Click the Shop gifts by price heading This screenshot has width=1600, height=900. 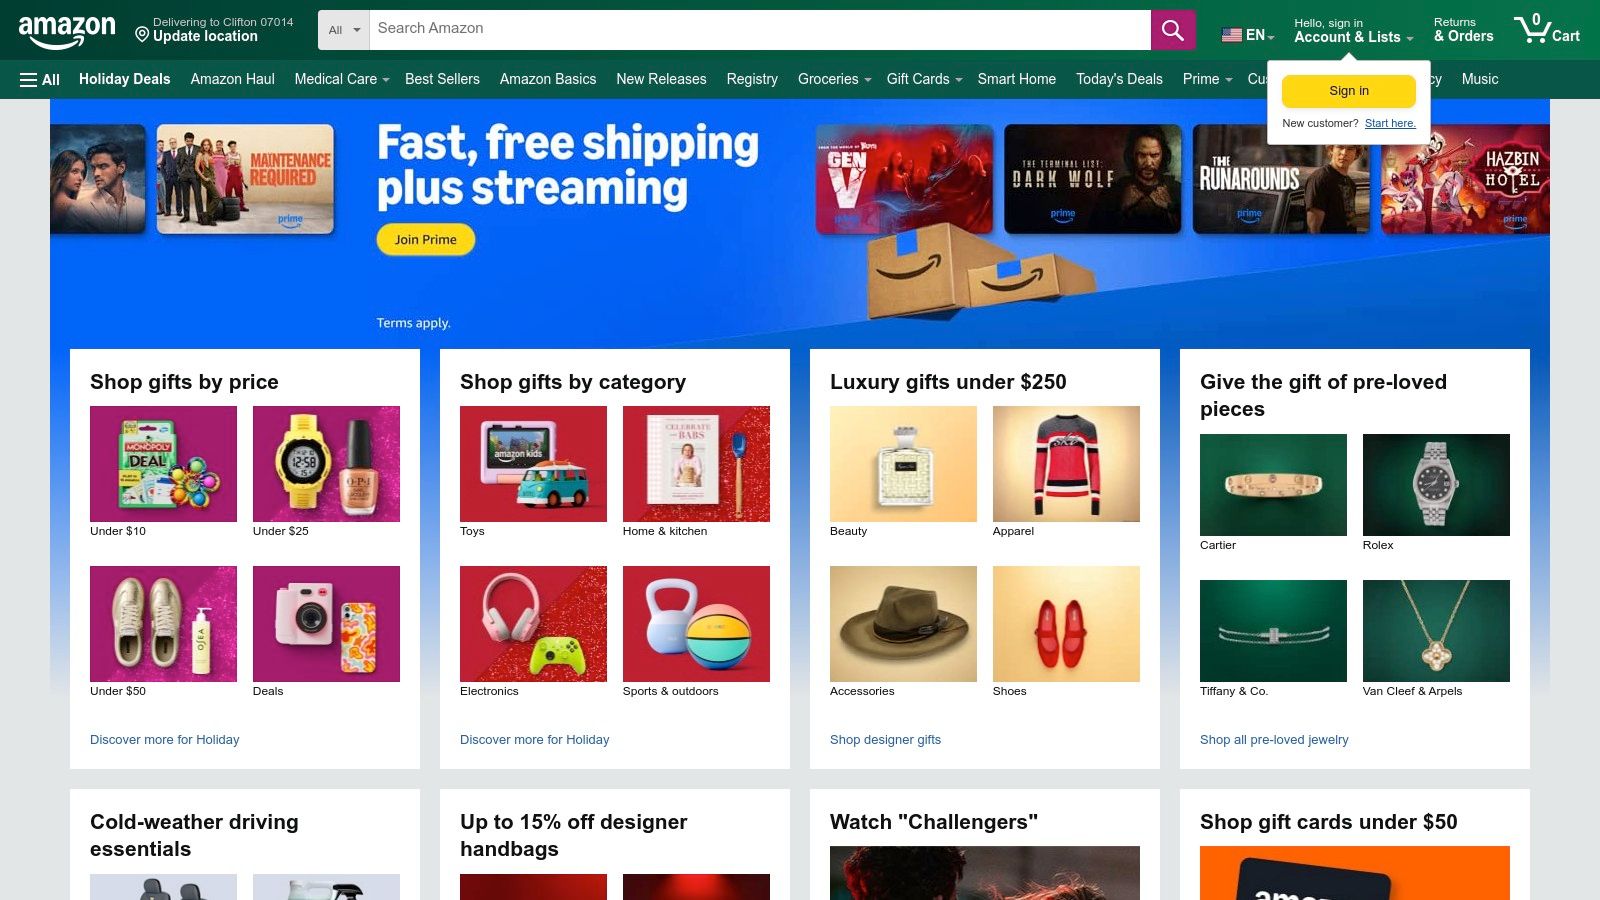184,382
